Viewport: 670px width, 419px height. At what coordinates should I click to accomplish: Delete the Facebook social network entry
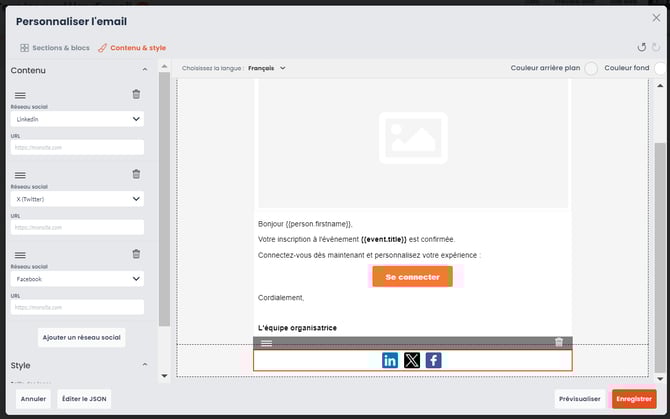pos(136,254)
